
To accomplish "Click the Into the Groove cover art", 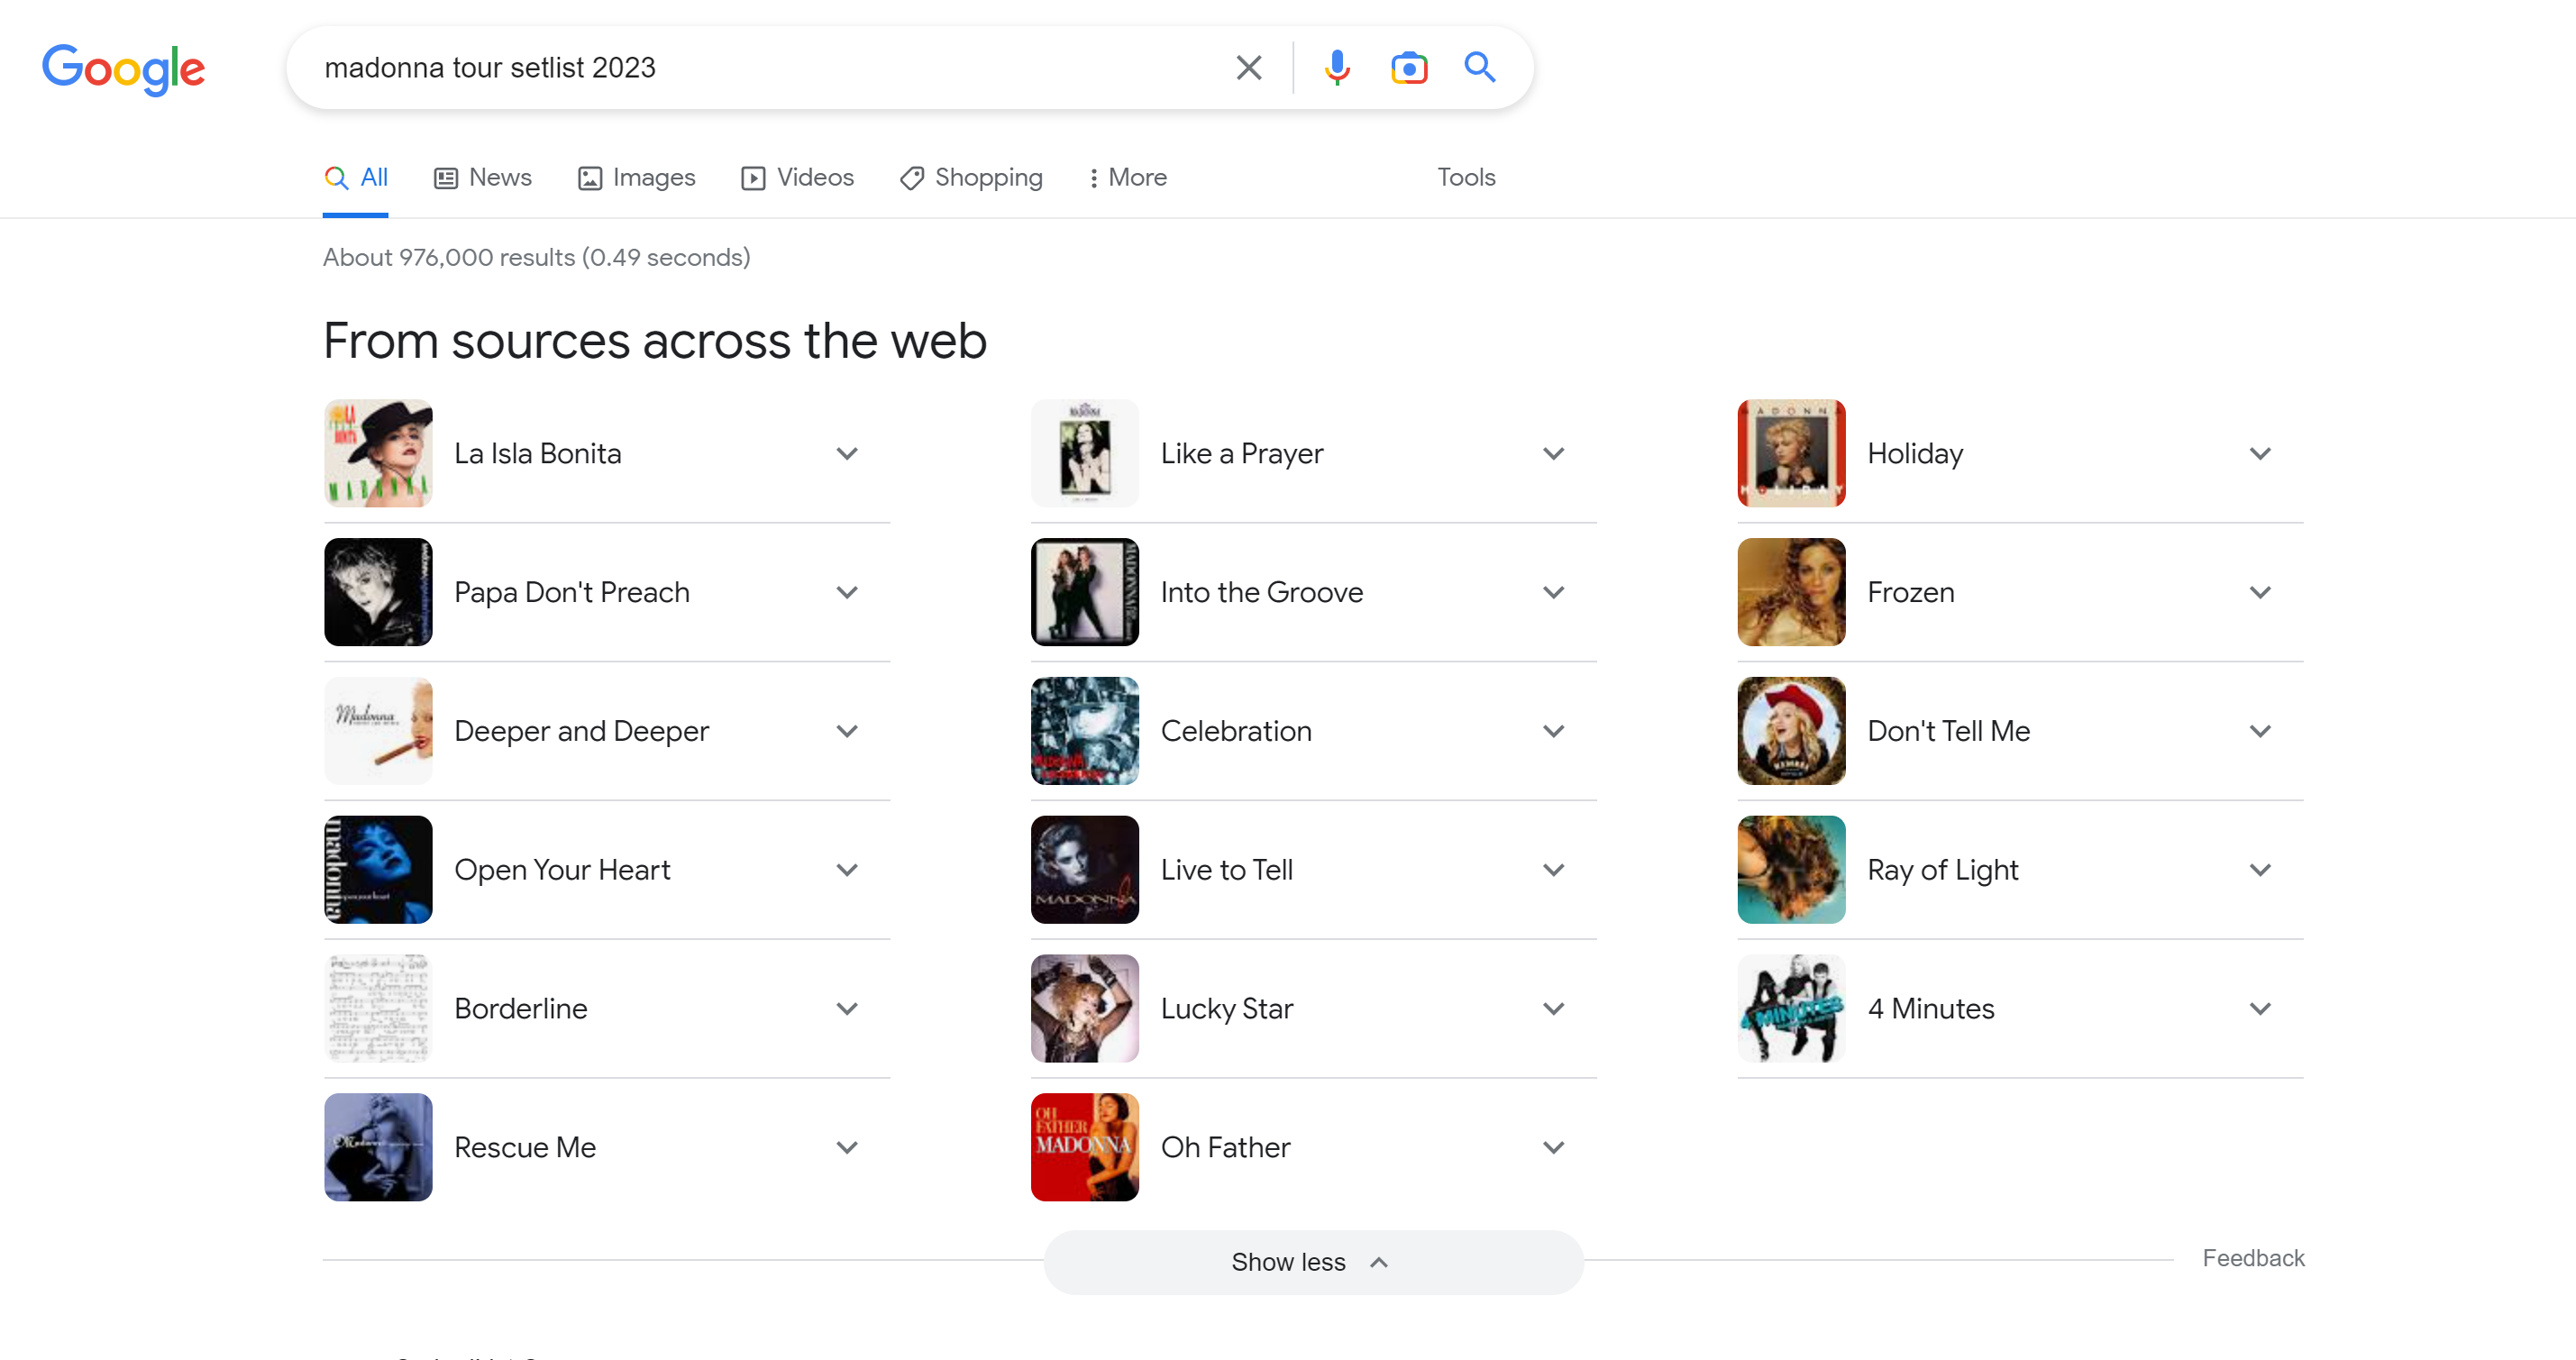I will click(1085, 593).
